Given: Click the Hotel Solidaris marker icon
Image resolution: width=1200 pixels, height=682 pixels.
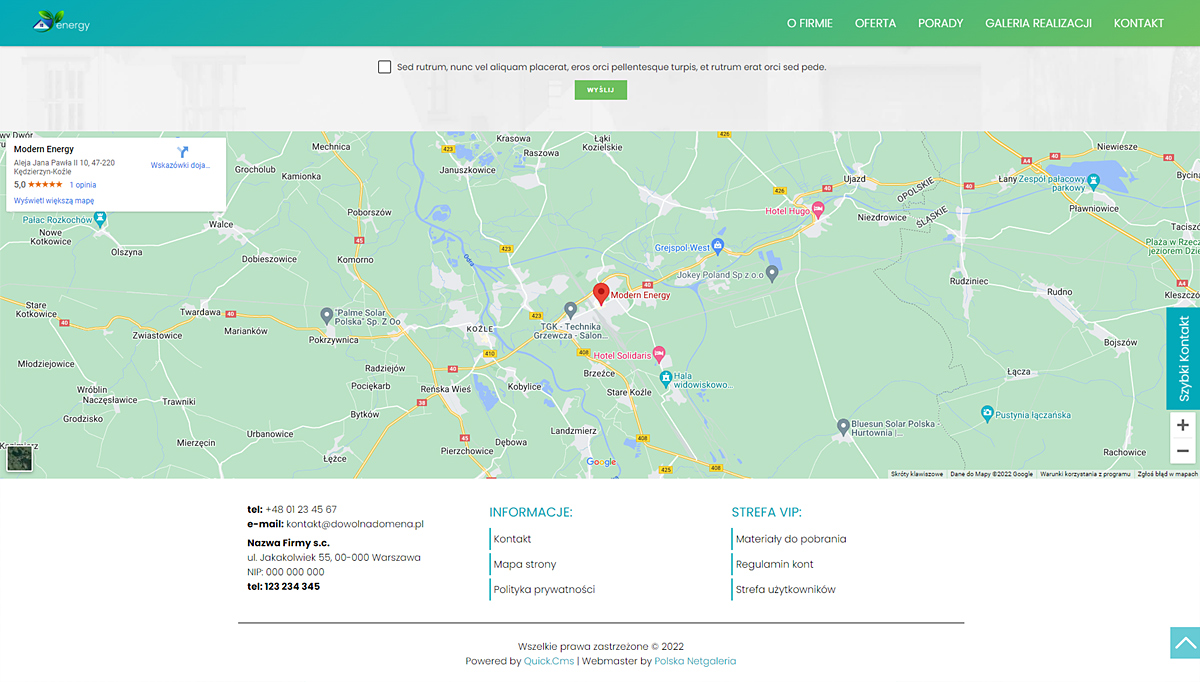Looking at the screenshot, I should click(659, 355).
